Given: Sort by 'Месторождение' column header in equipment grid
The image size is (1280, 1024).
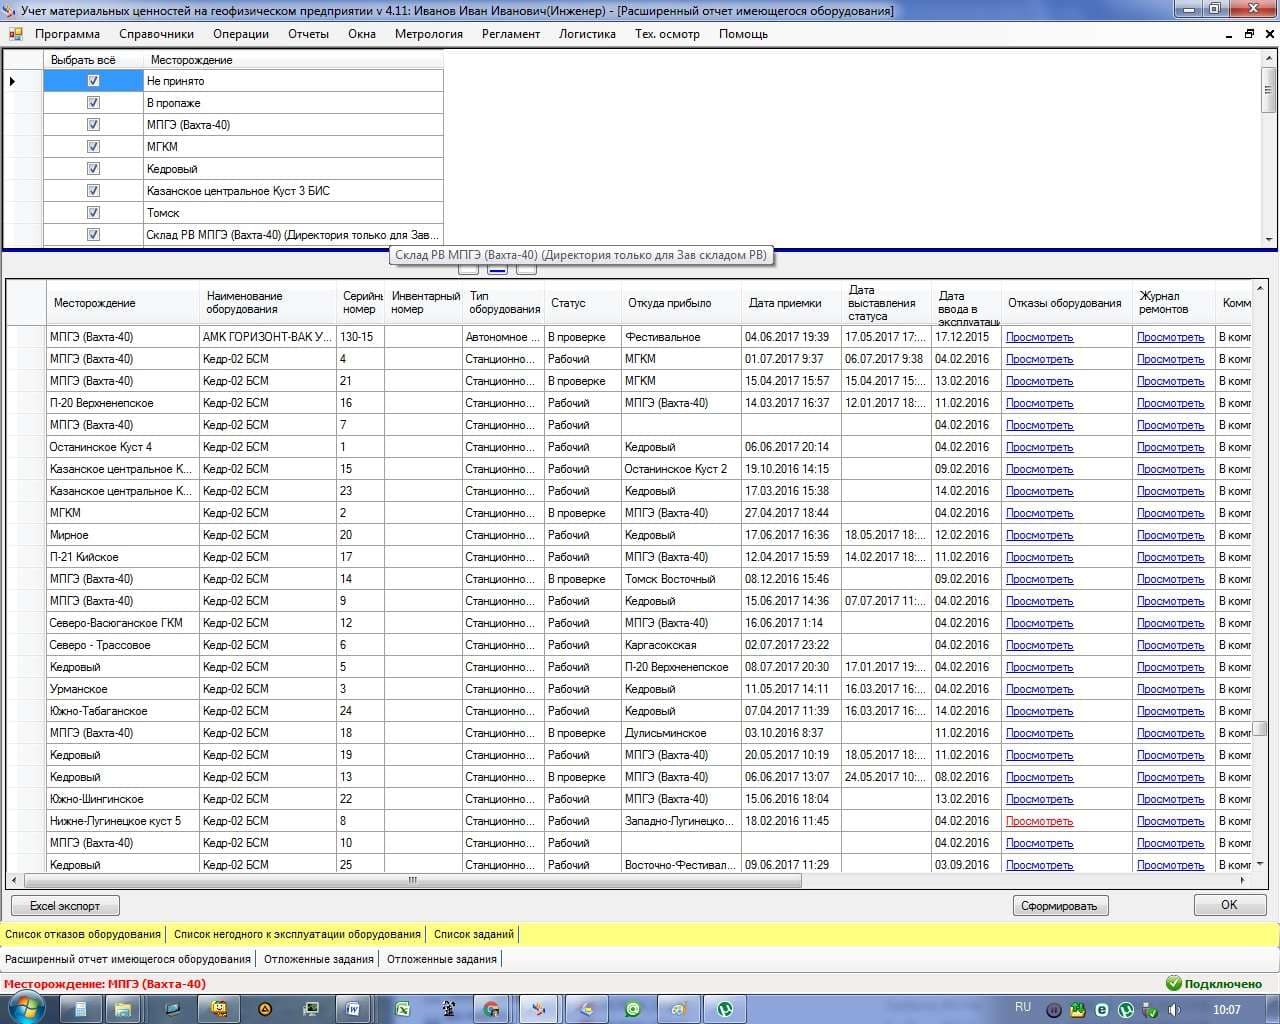Looking at the screenshot, I should 122,303.
